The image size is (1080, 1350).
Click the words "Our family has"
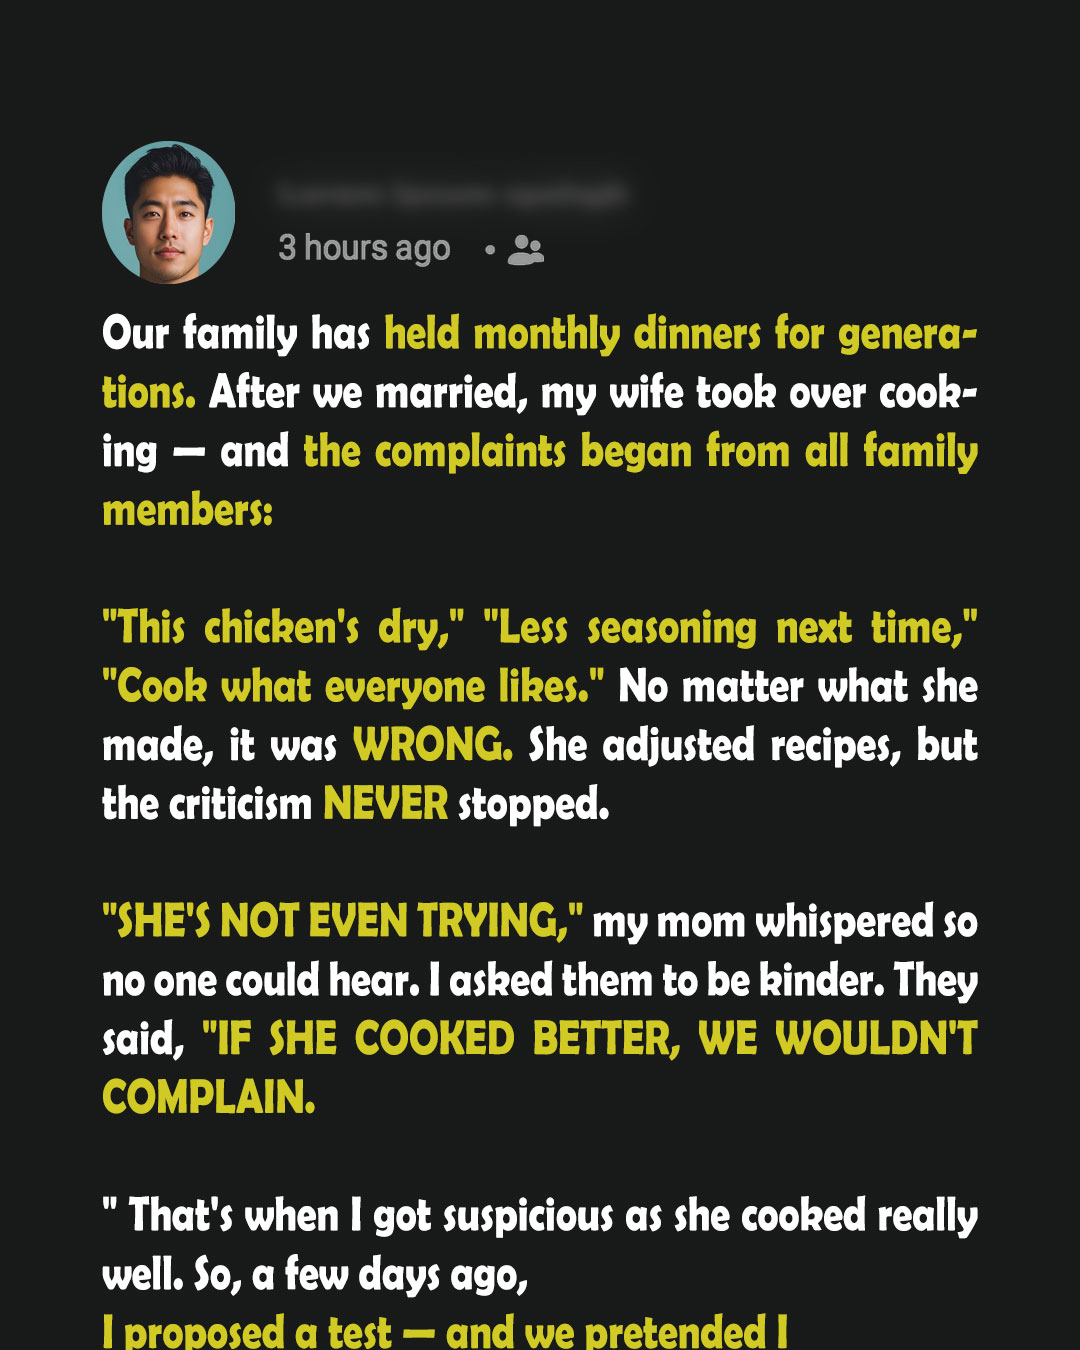[x=236, y=334]
